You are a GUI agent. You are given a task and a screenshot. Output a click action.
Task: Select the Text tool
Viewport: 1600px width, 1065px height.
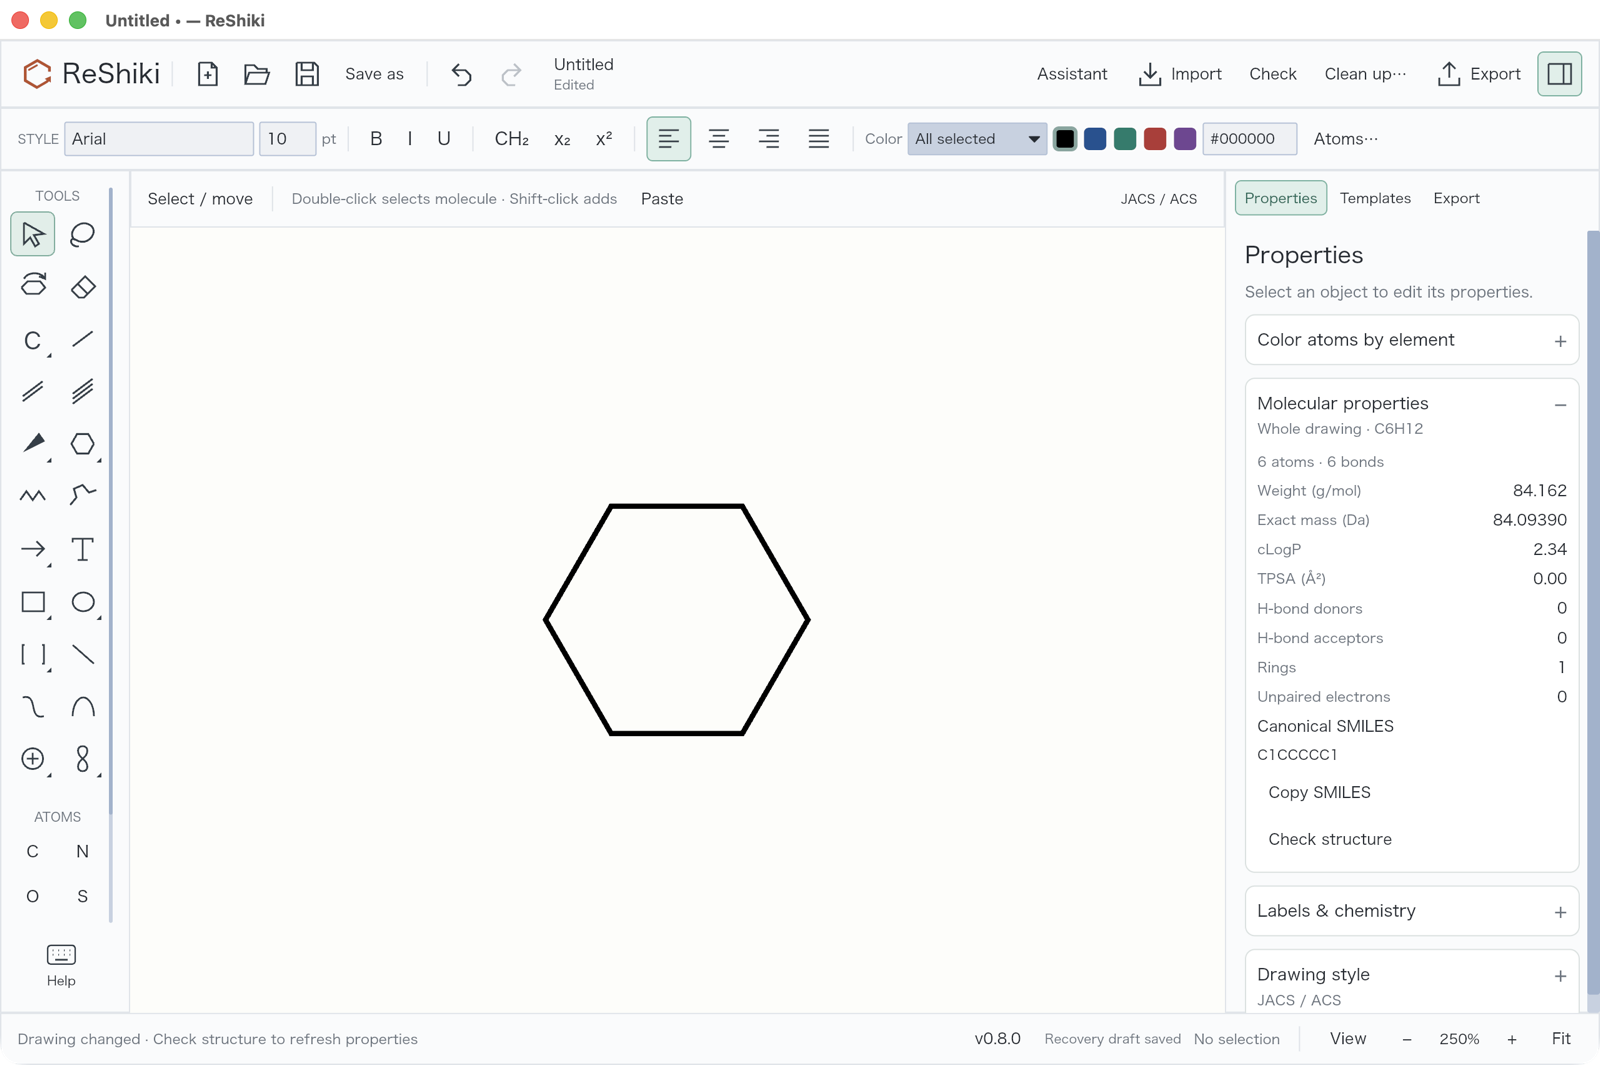tap(83, 549)
